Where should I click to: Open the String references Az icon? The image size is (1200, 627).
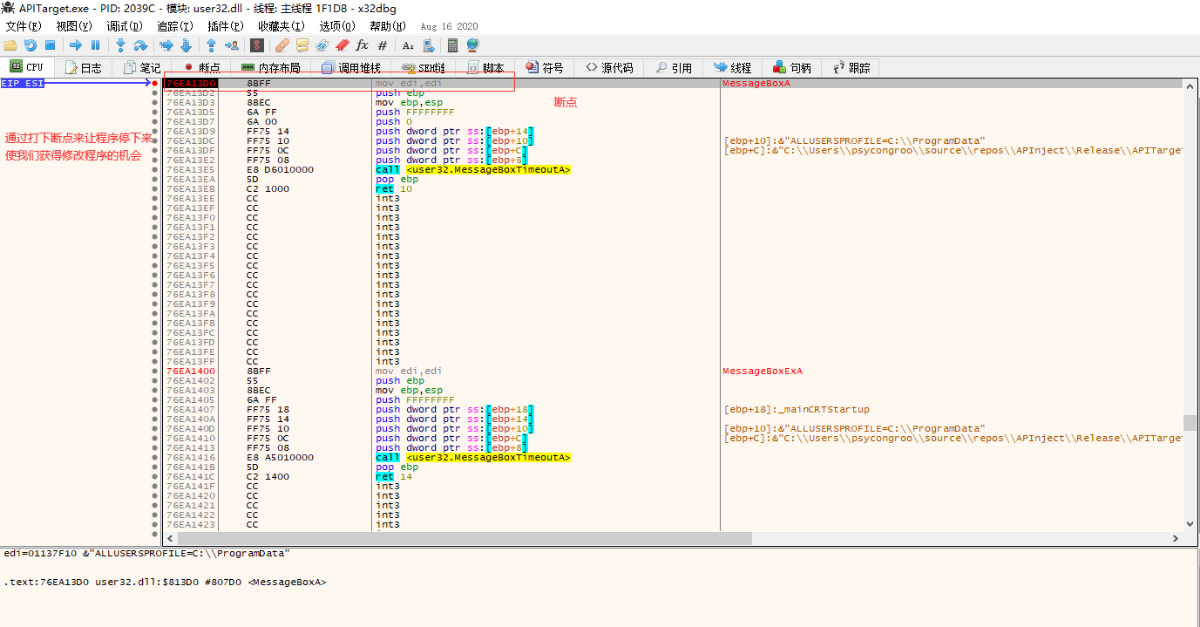click(408, 45)
